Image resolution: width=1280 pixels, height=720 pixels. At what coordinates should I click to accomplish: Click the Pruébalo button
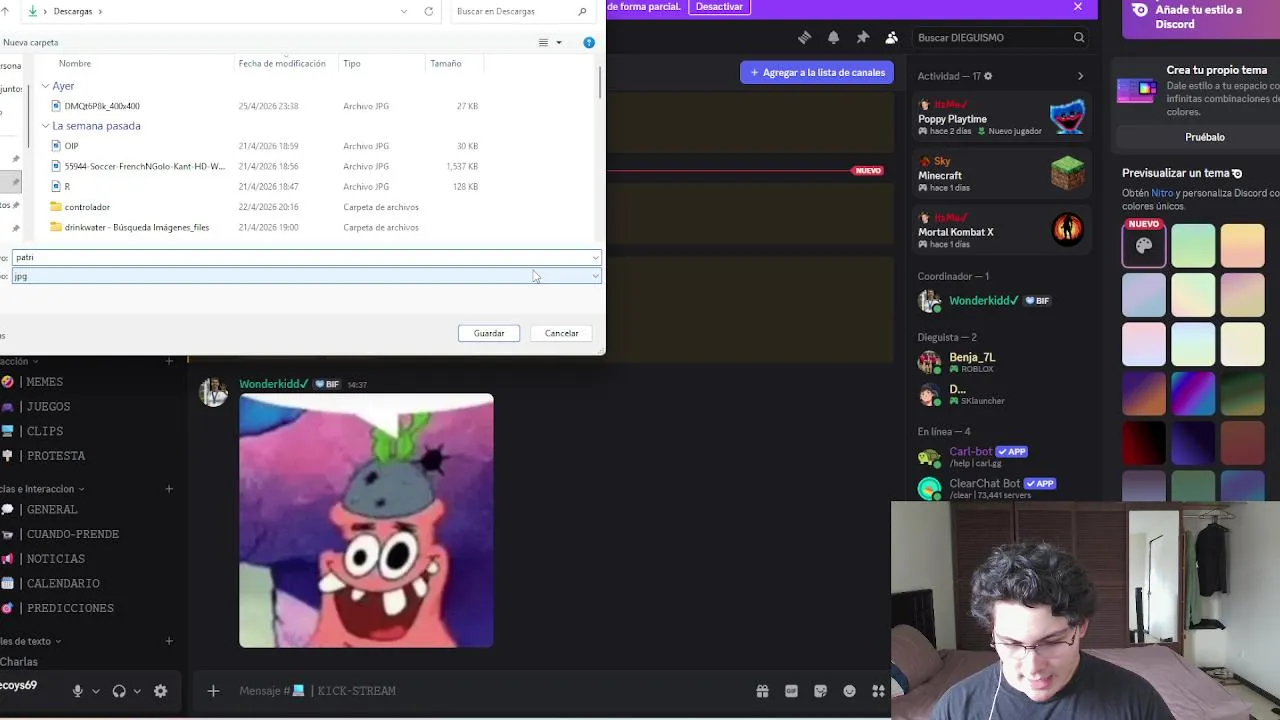1204,137
